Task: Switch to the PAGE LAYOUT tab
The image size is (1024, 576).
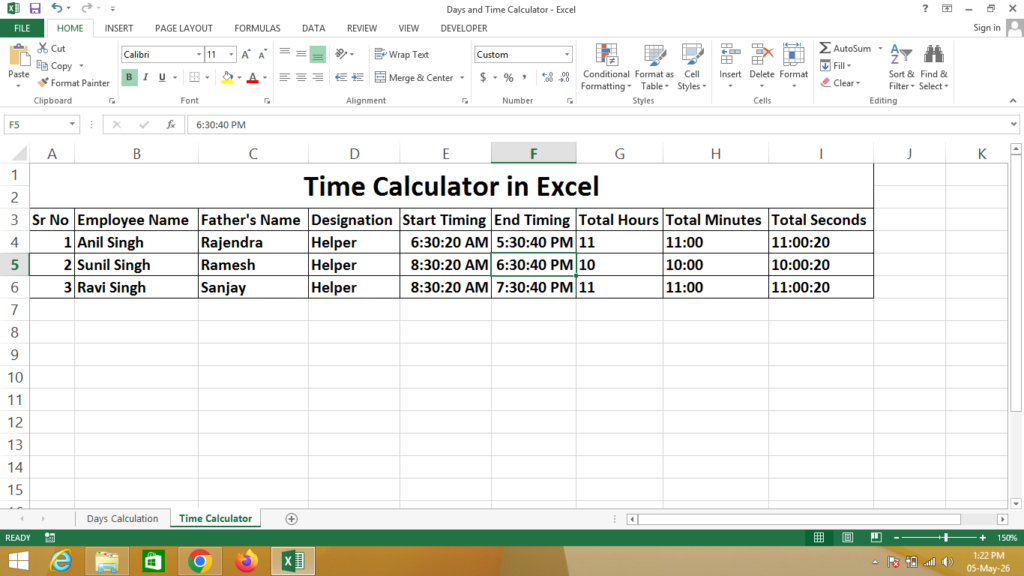Action: pyautogui.click(x=184, y=28)
